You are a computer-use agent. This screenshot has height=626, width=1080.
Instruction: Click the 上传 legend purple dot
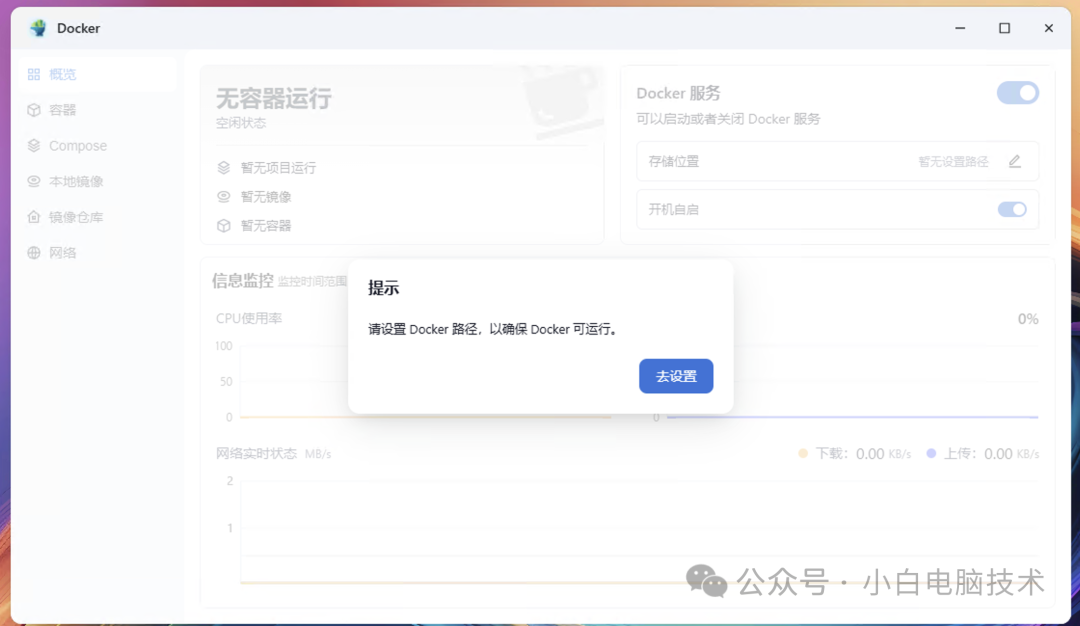click(x=931, y=453)
